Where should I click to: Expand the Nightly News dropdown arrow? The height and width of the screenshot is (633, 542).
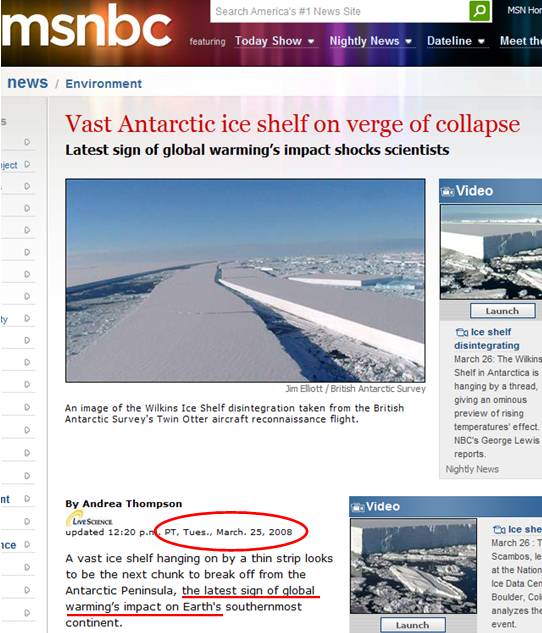tap(408, 41)
